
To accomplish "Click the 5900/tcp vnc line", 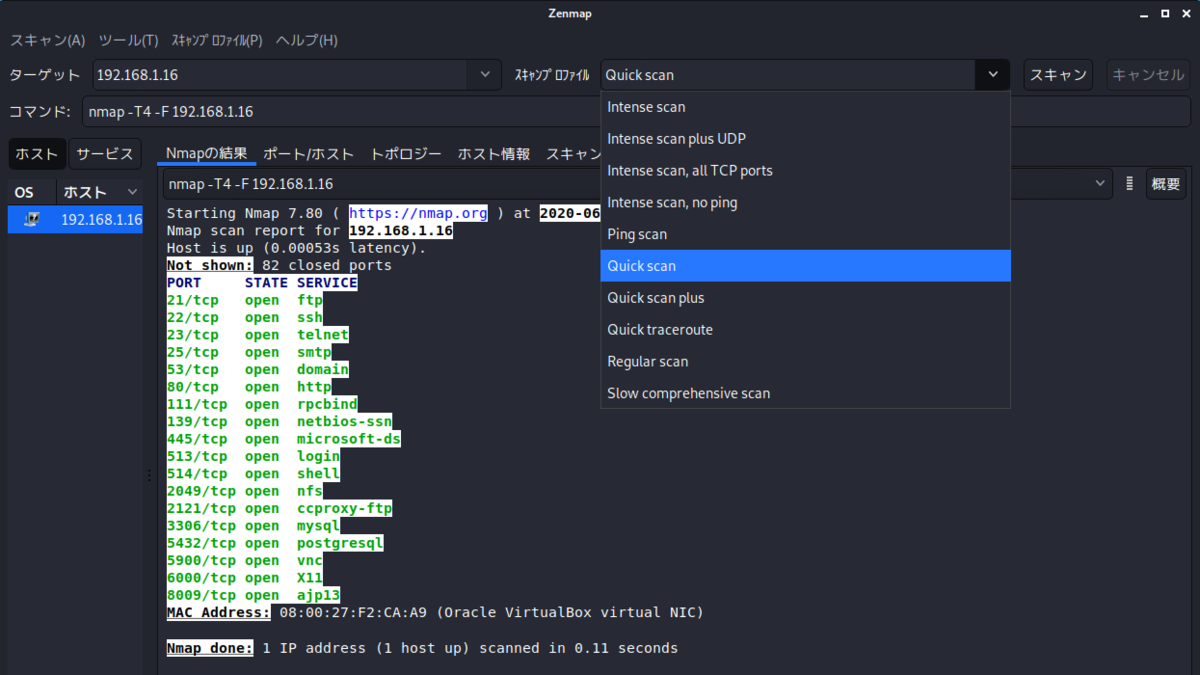I will click(245, 561).
